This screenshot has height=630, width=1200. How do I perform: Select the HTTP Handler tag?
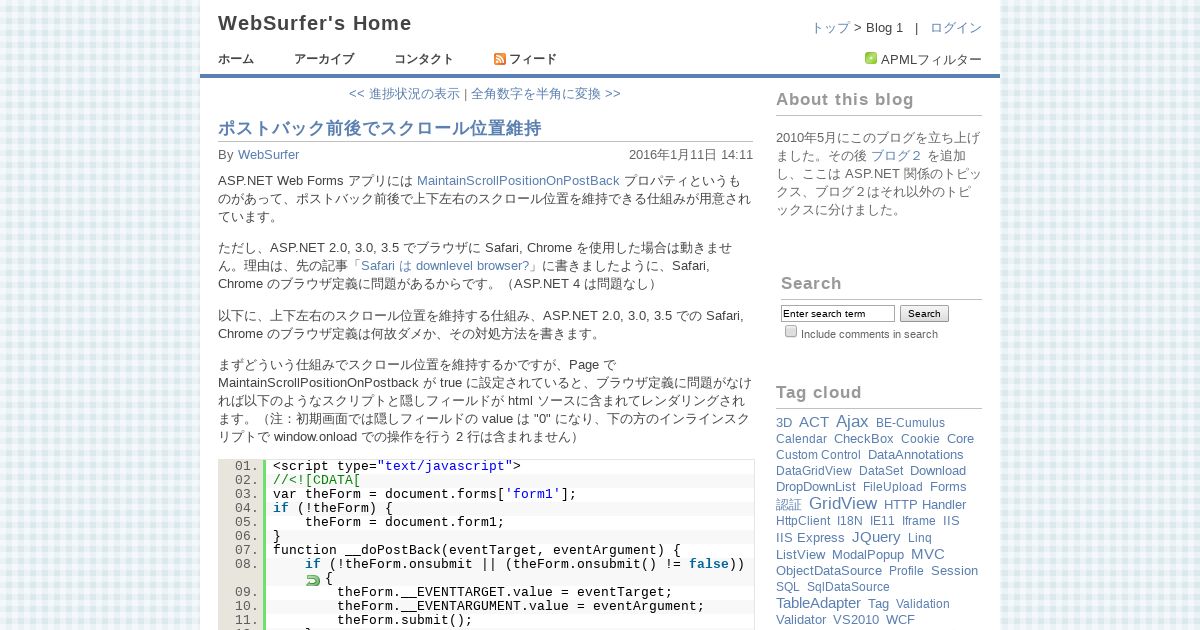point(925,505)
